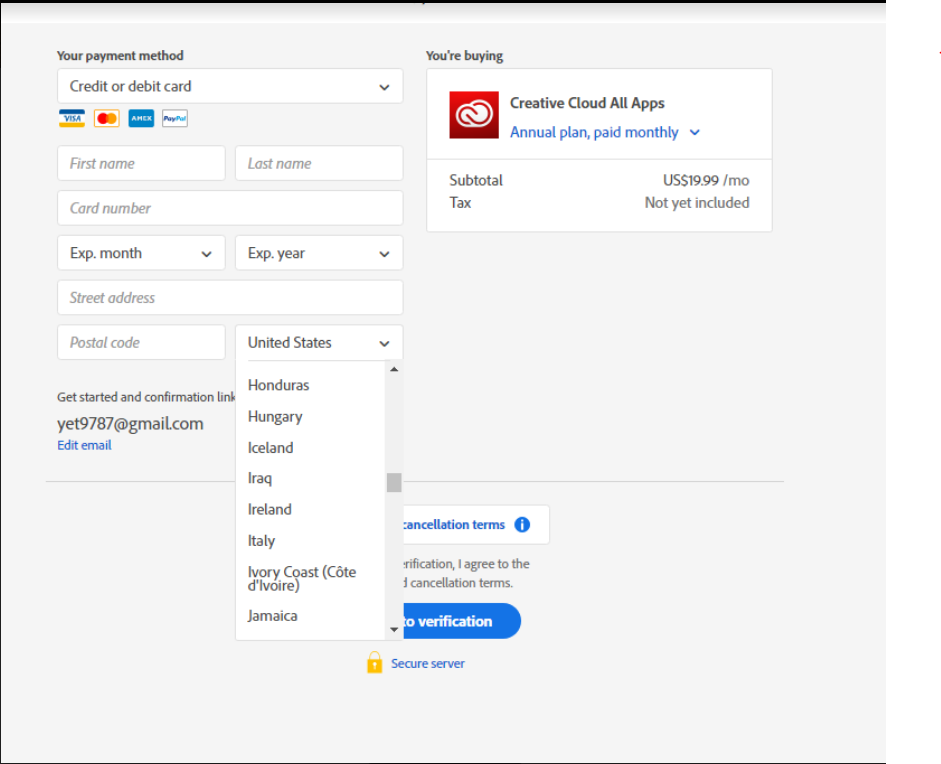Select Ivory Coast (Côte d'Ivoire) option
941x764 pixels.
coord(302,579)
